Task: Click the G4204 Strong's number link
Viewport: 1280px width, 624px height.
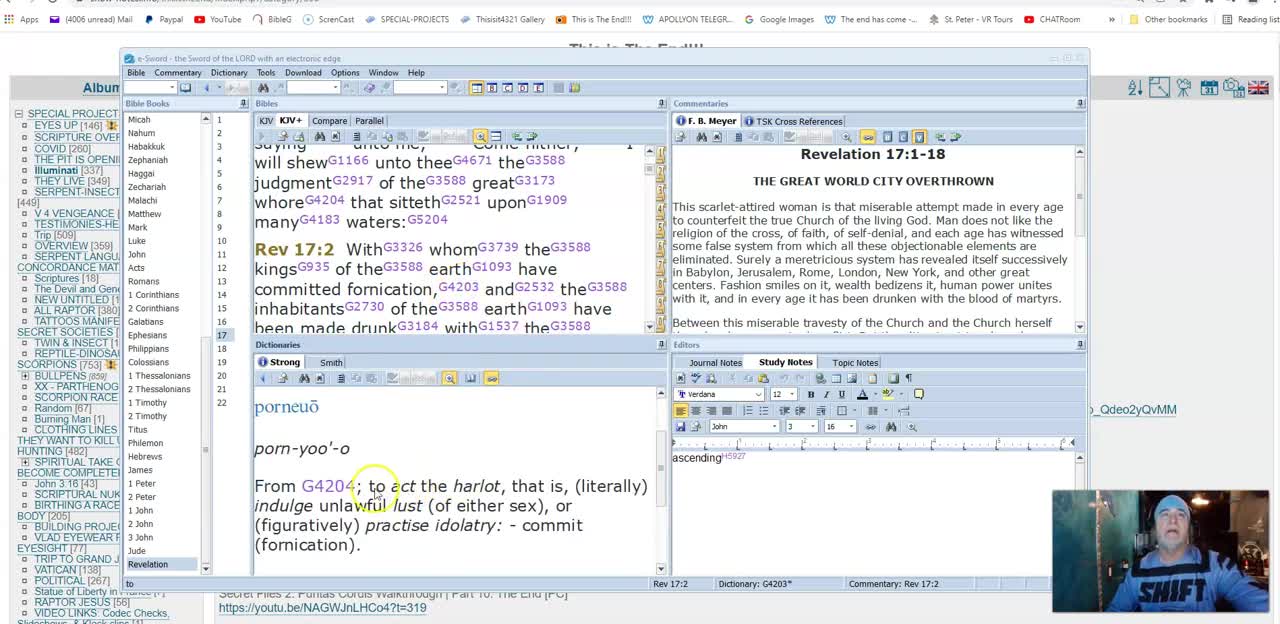Action: 327,486
